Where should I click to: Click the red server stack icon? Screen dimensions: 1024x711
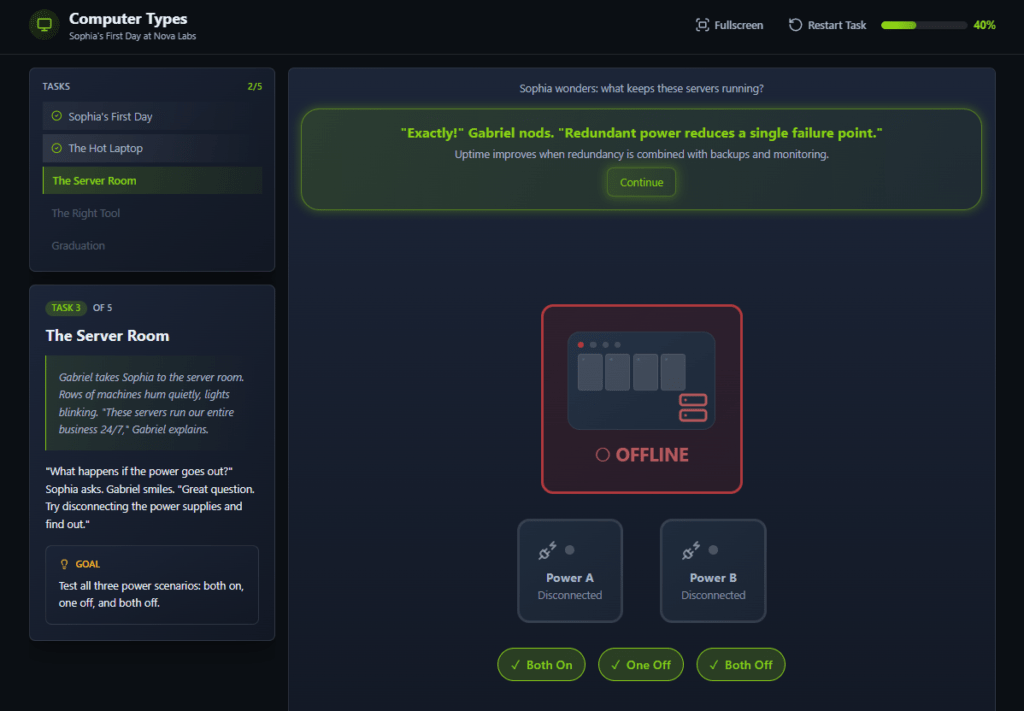point(693,407)
